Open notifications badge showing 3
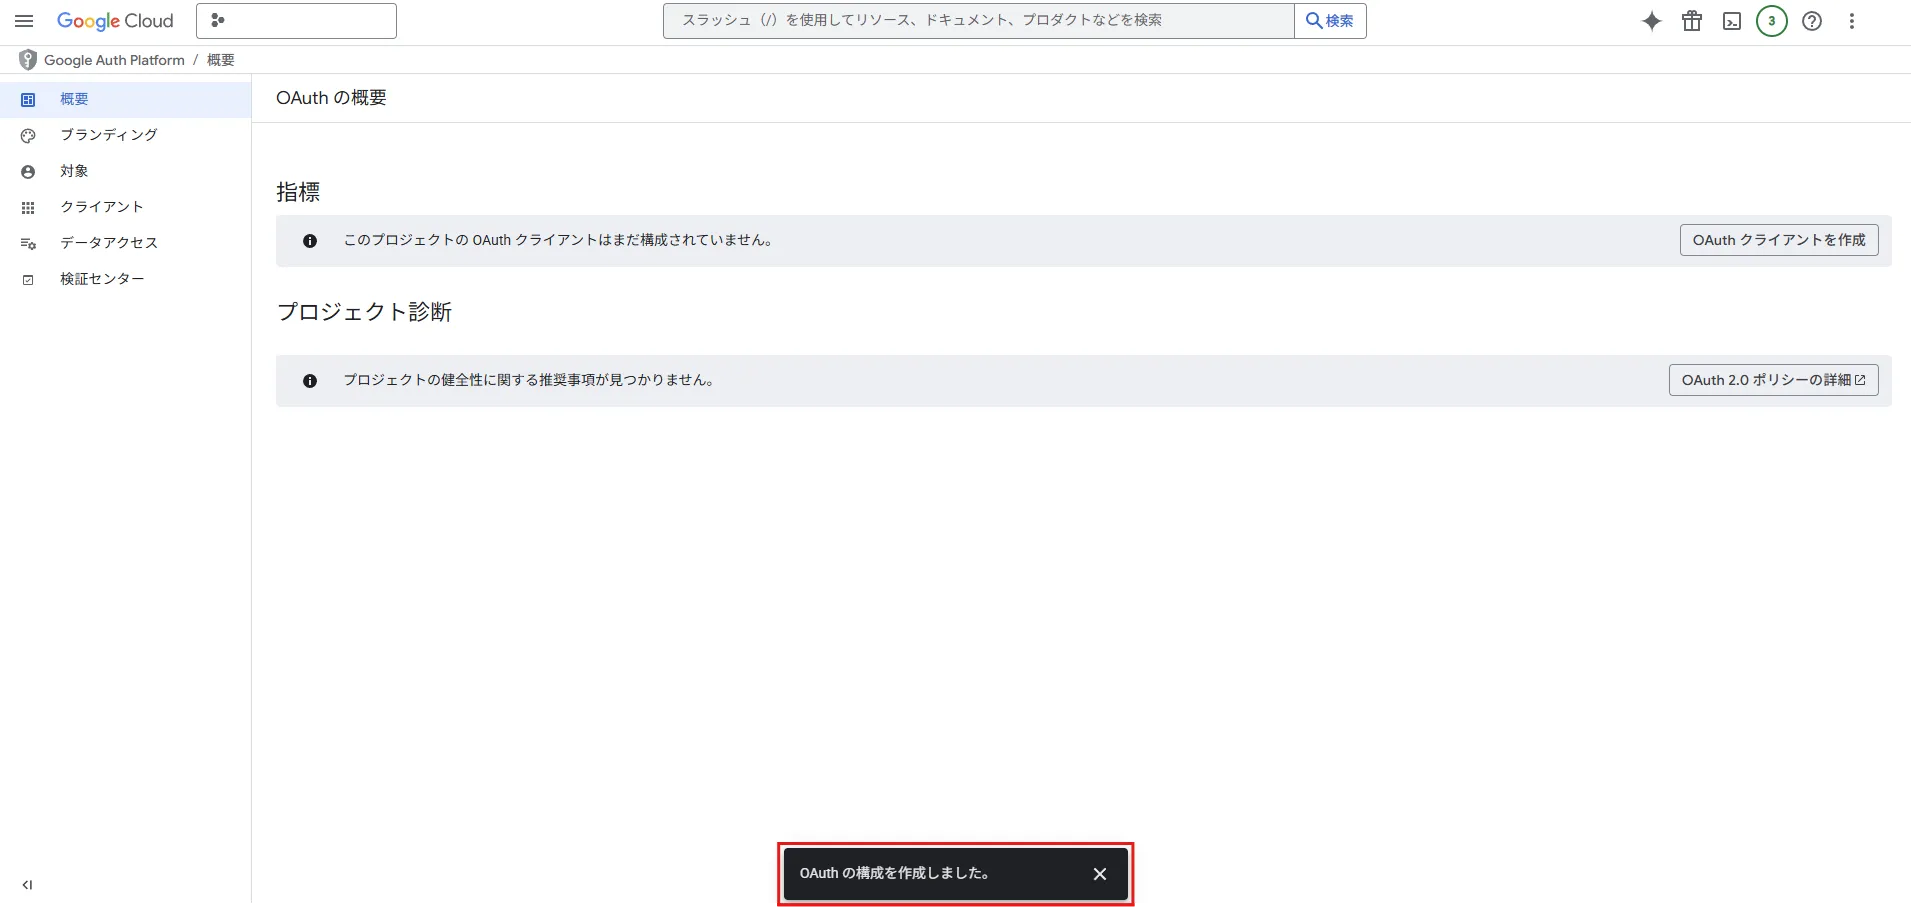The width and height of the screenshot is (1911, 907). [1772, 21]
